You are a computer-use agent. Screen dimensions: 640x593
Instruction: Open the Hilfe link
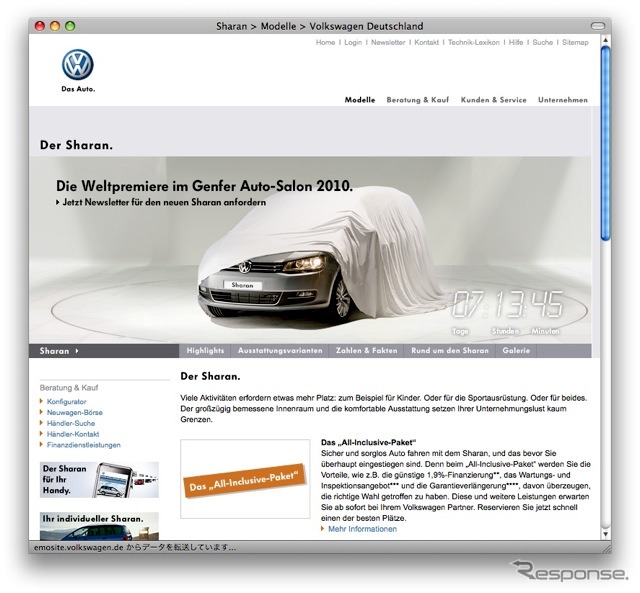click(x=516, y=42)
